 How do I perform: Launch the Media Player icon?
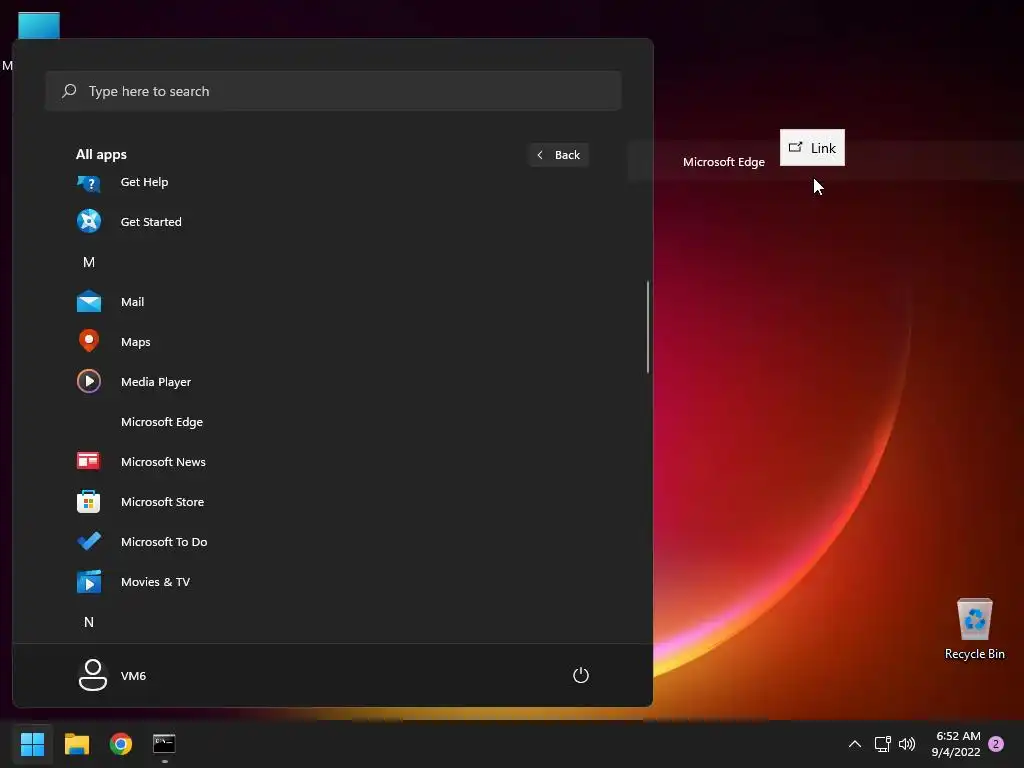point(89,381)
